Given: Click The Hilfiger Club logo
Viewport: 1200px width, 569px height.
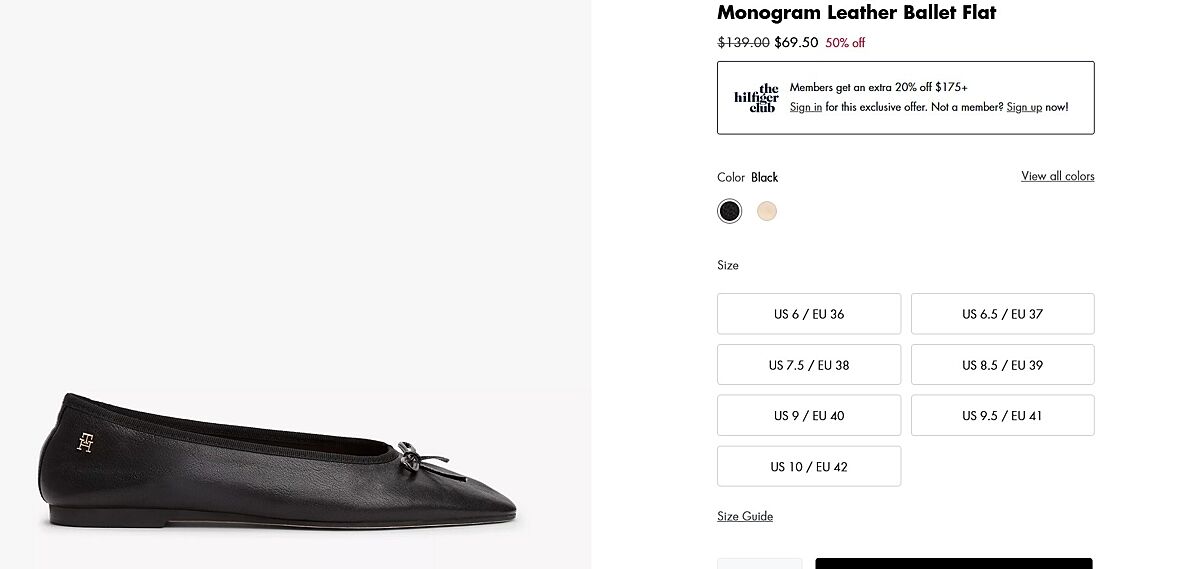Looking at the screenshot, I should click(756, 98).
